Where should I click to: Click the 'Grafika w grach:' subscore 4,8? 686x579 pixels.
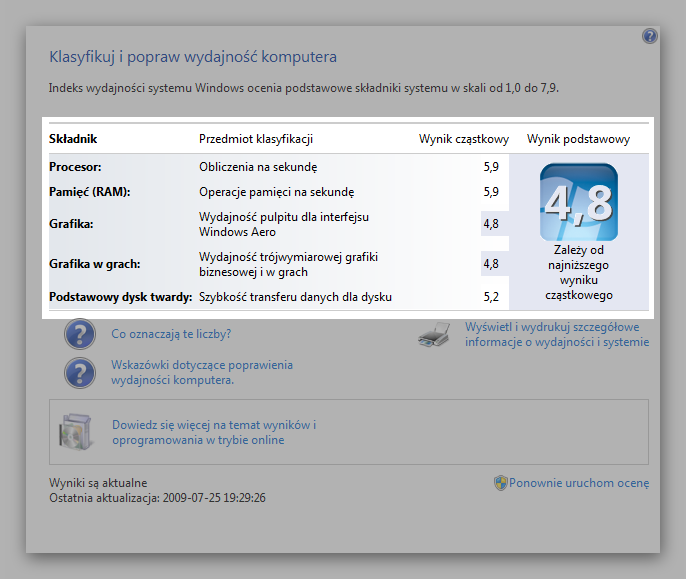tap(491, 264)
